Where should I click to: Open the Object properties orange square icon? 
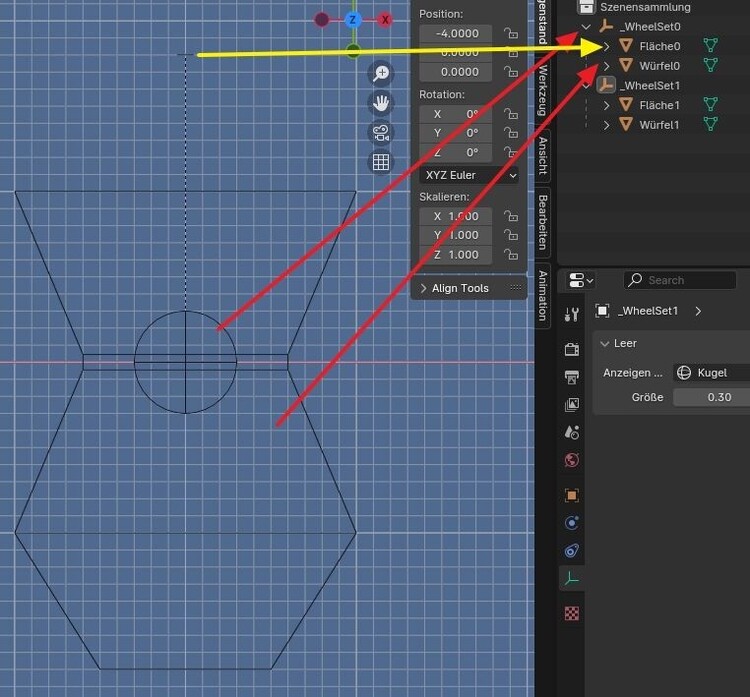pyautogui.click(x=572, y=495)
